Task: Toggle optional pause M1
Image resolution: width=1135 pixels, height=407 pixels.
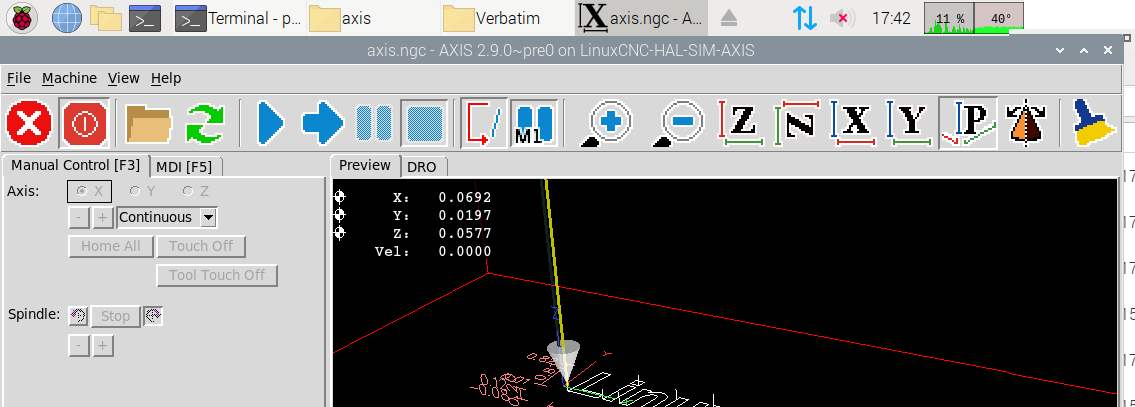Action: 535,122
